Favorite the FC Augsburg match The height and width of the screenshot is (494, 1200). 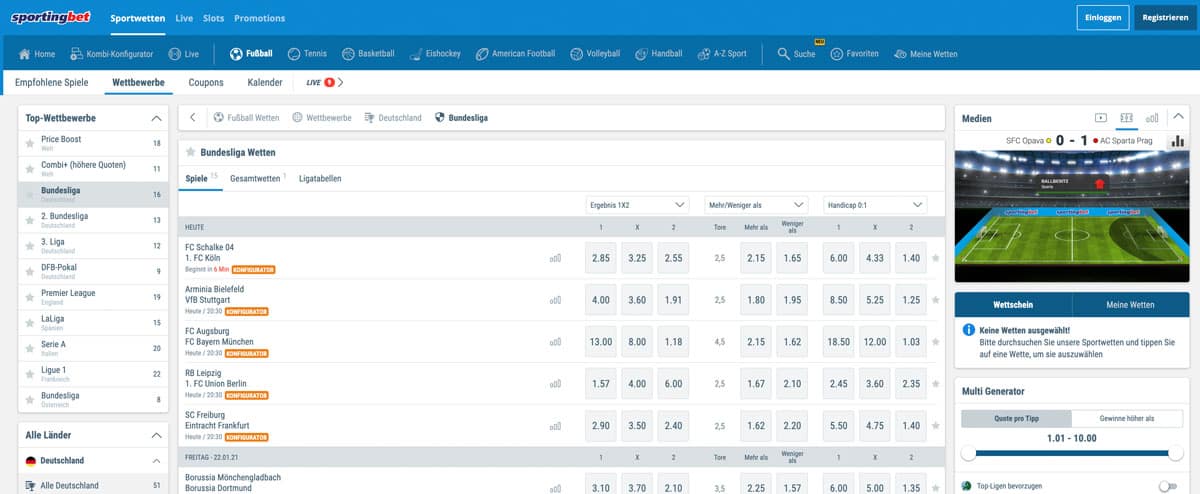(x=936, y=342)
